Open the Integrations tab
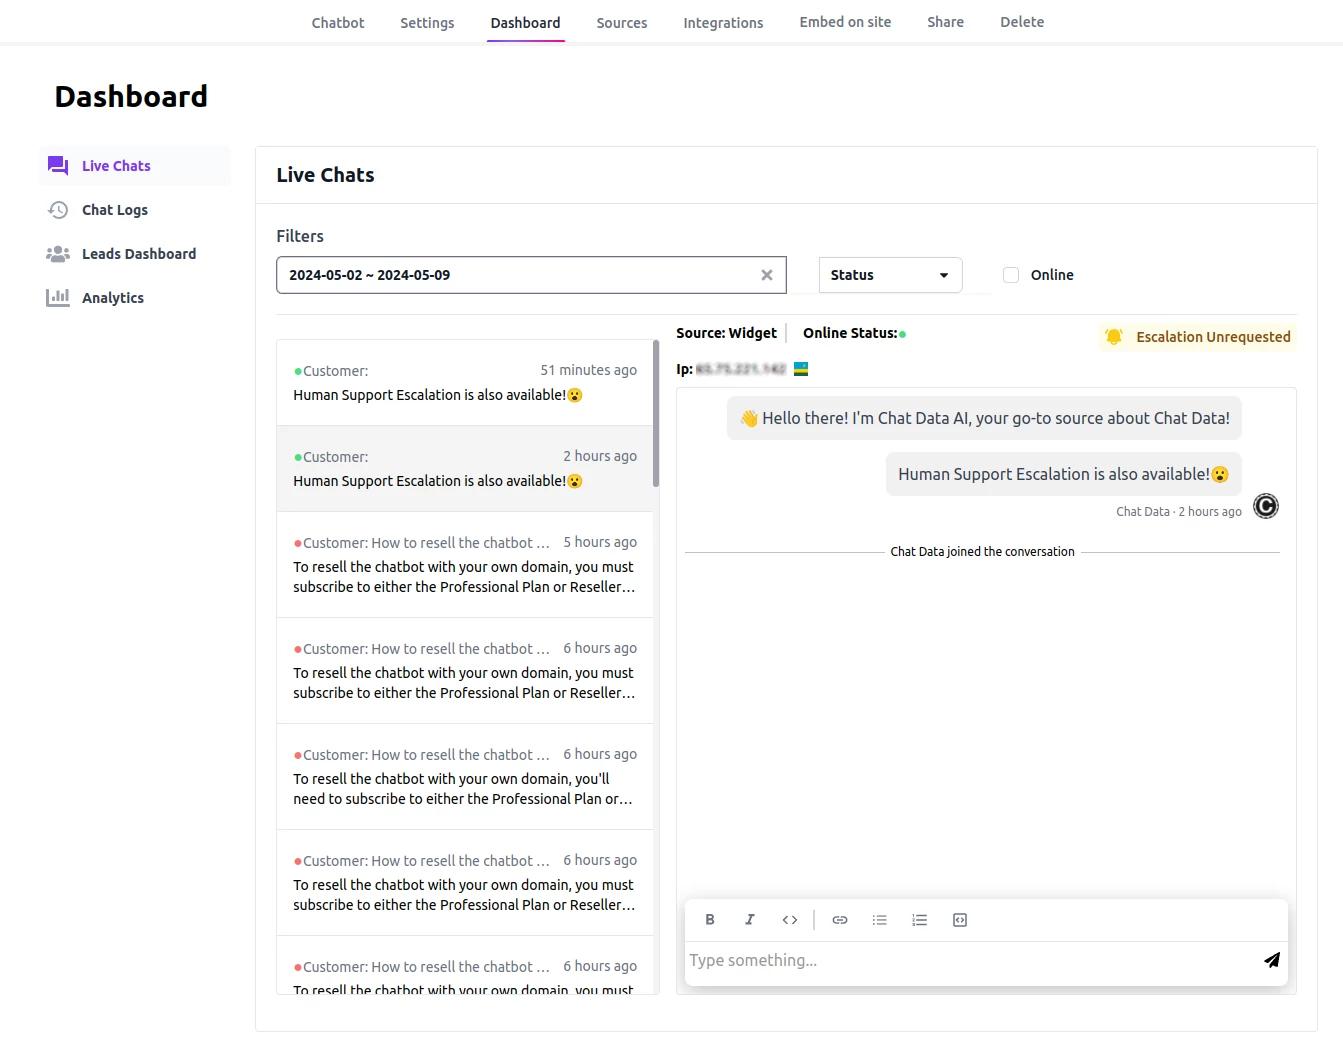Image resolution: width=1343 pixels, height=1057 pixels. (x=723, y=23)
